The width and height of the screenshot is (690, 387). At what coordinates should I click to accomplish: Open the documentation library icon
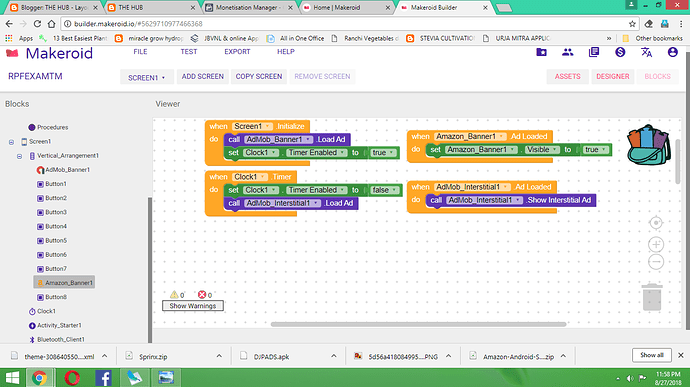[x=594, y=52]
